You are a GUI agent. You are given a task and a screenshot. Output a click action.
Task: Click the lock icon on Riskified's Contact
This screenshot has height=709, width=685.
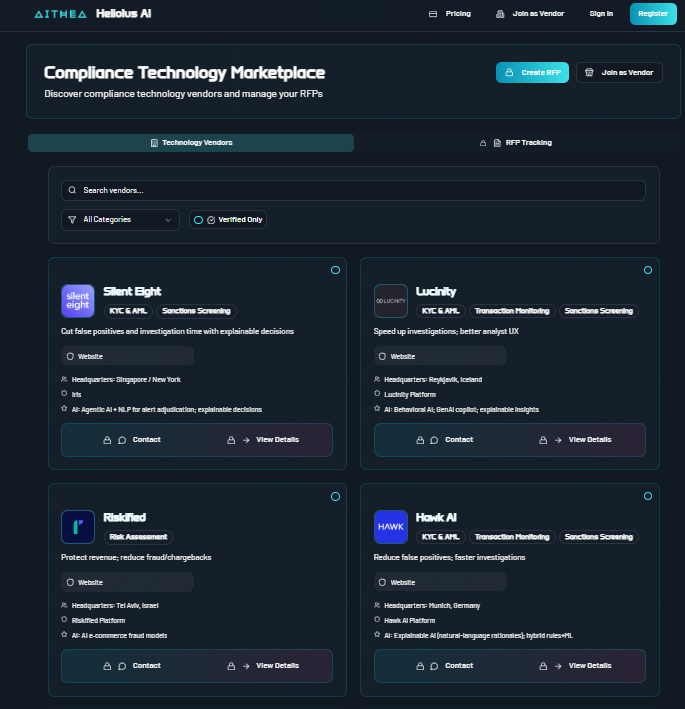point(107,666)
